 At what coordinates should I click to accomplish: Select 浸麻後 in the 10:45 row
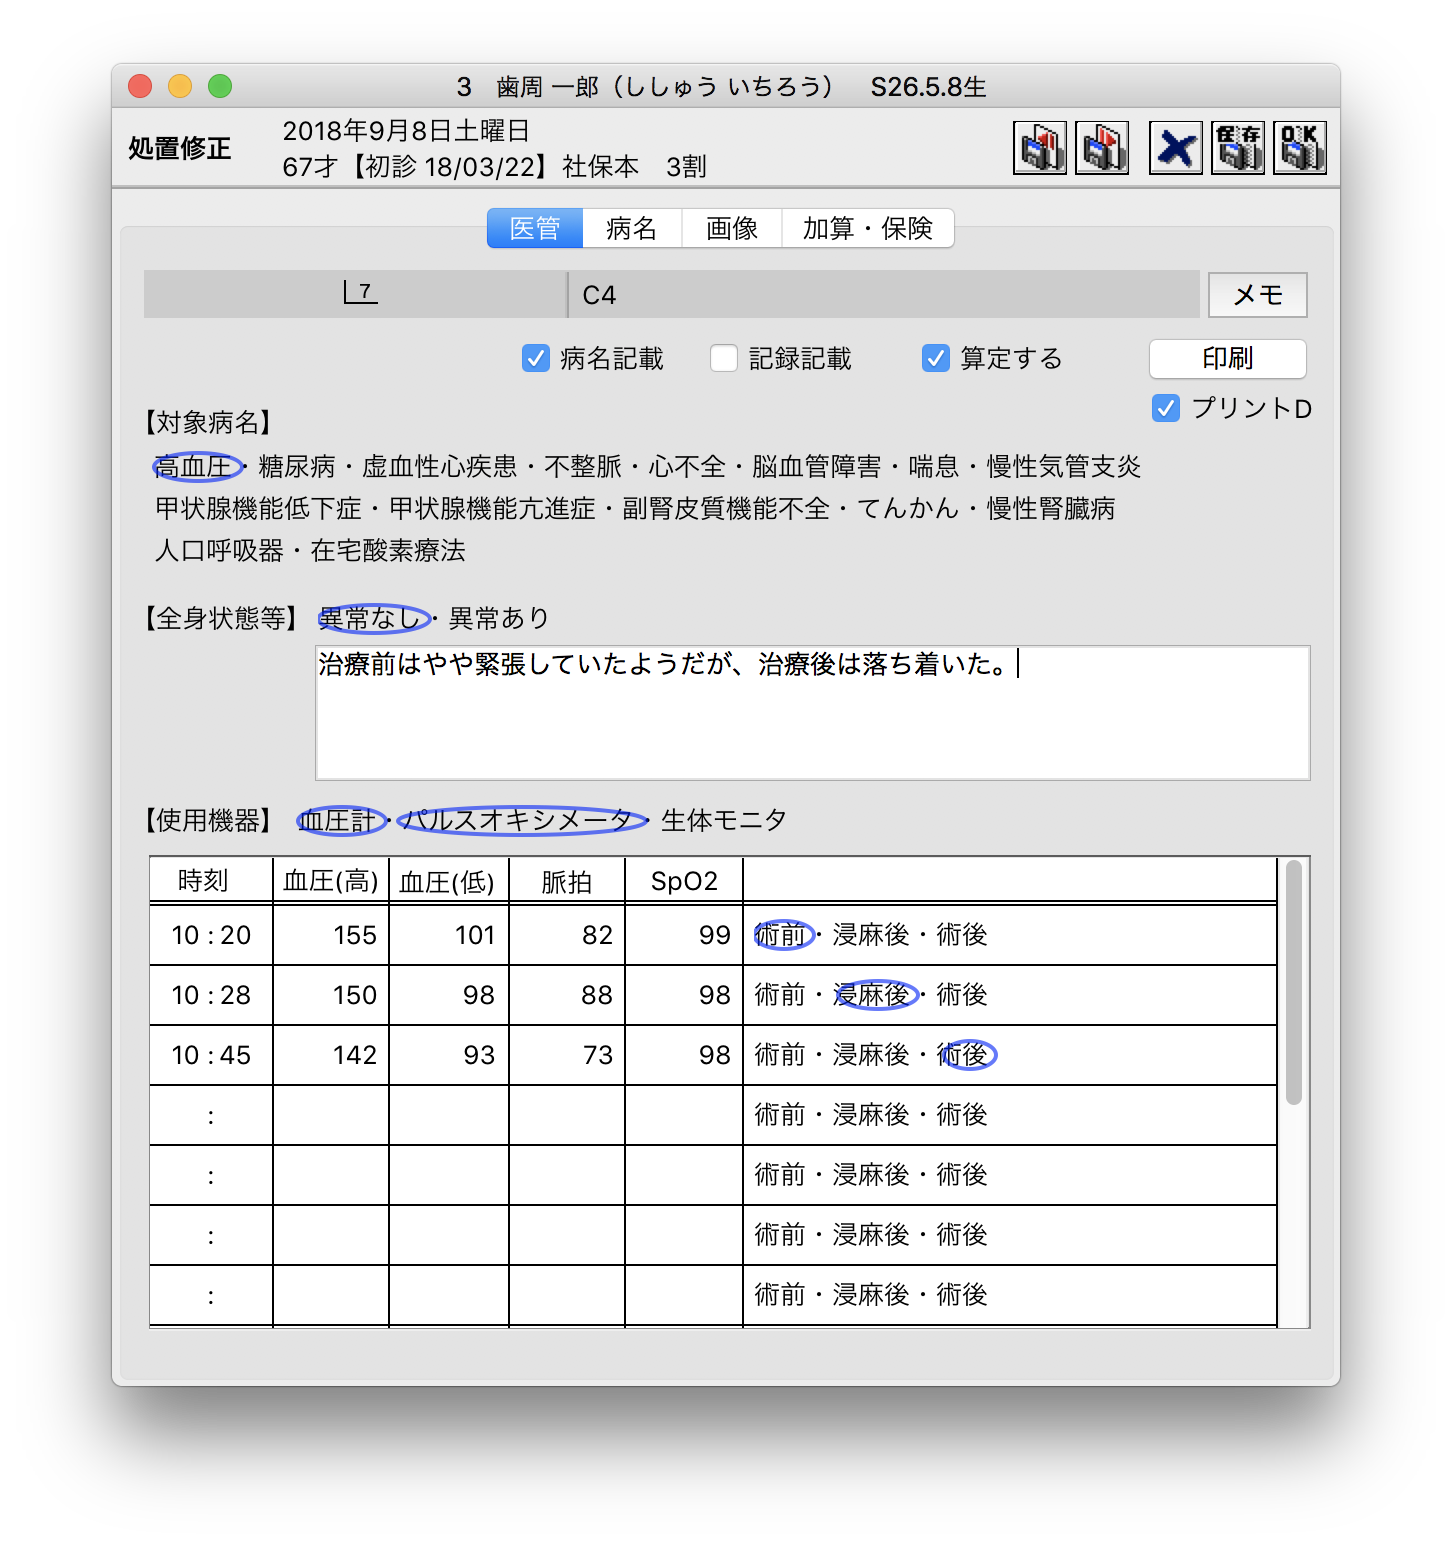click(871, 1055)
